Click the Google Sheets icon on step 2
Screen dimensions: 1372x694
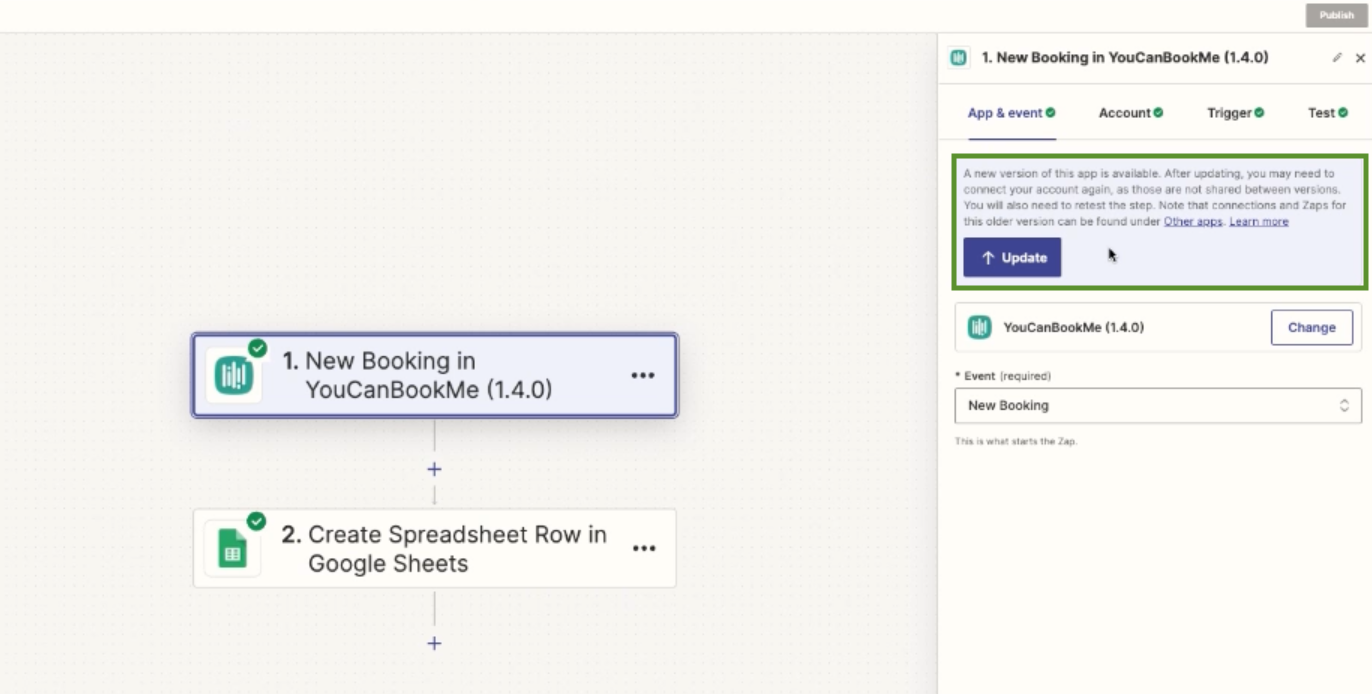tap(233, 548)
